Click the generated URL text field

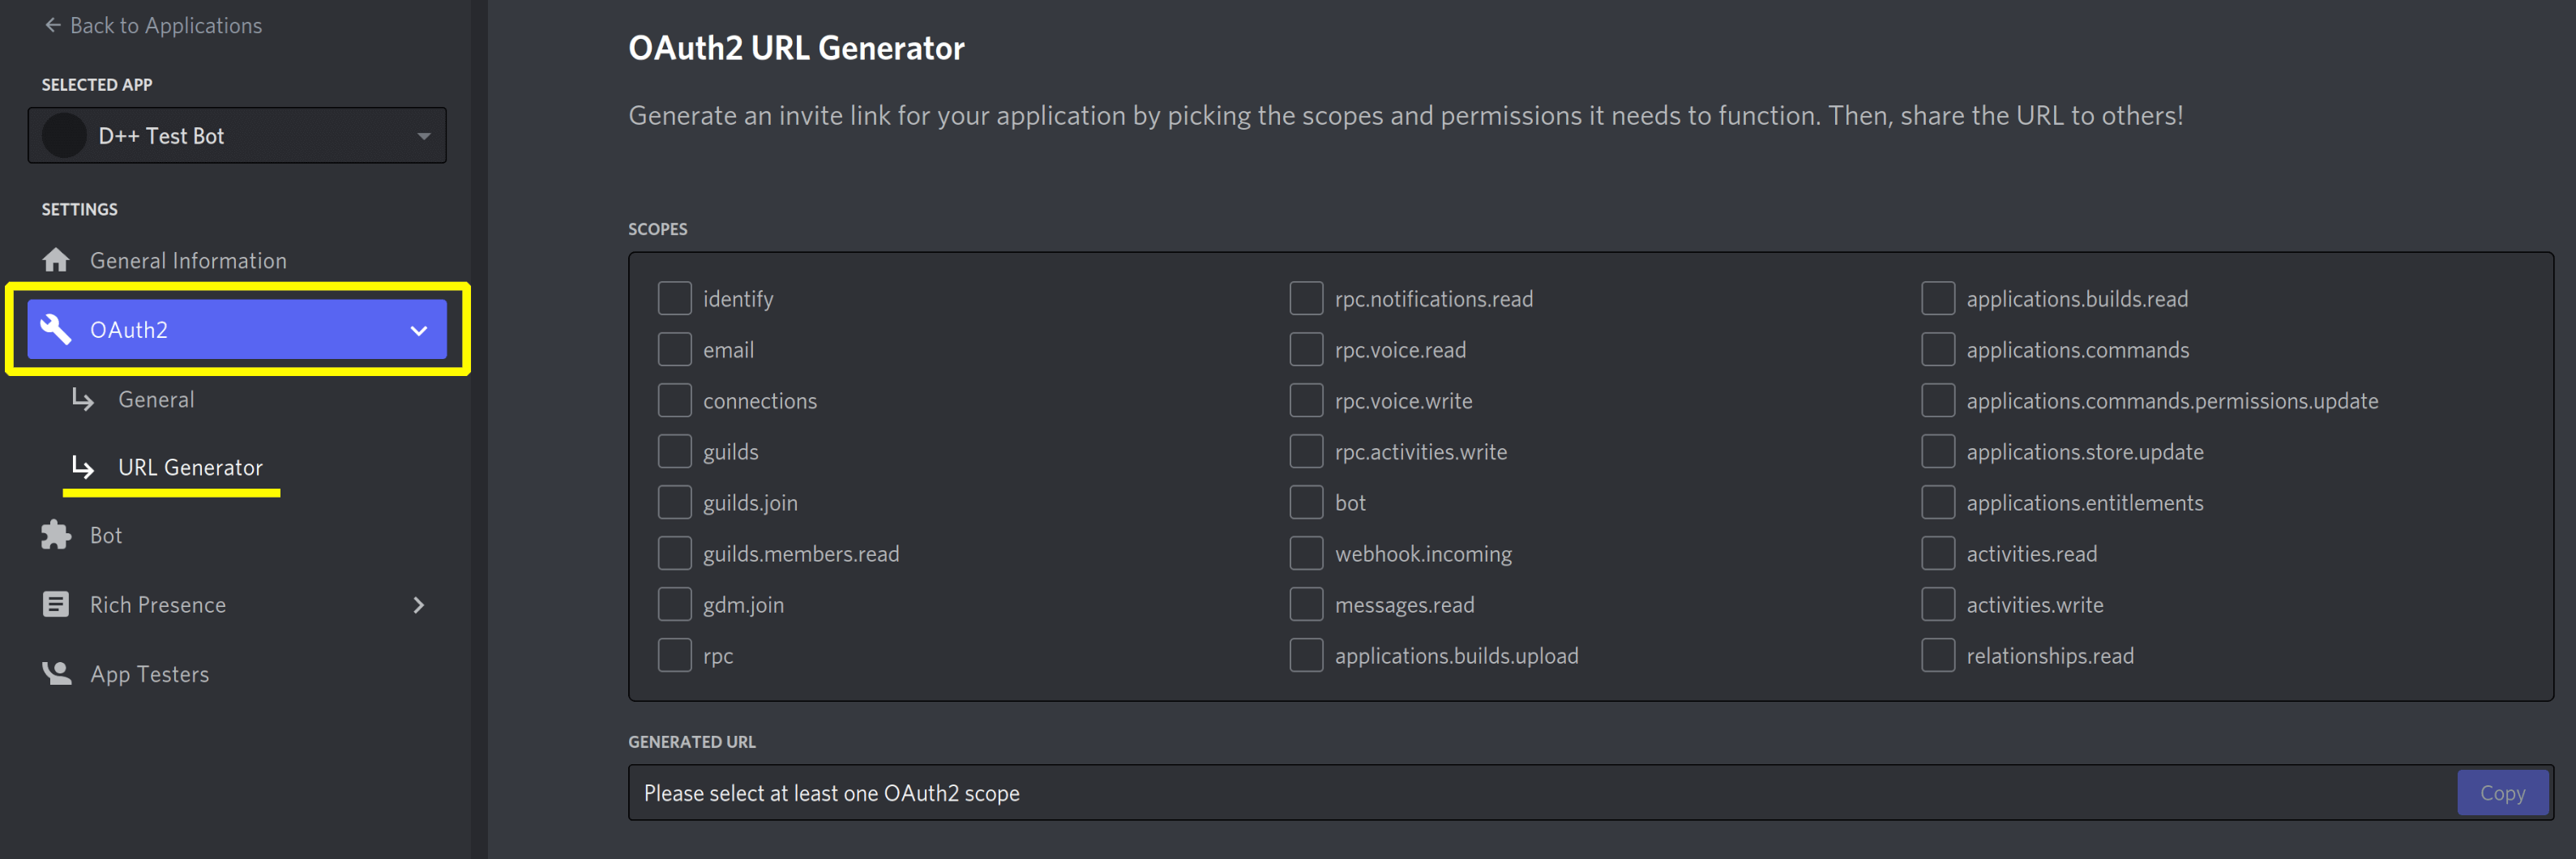(1540, 793)
